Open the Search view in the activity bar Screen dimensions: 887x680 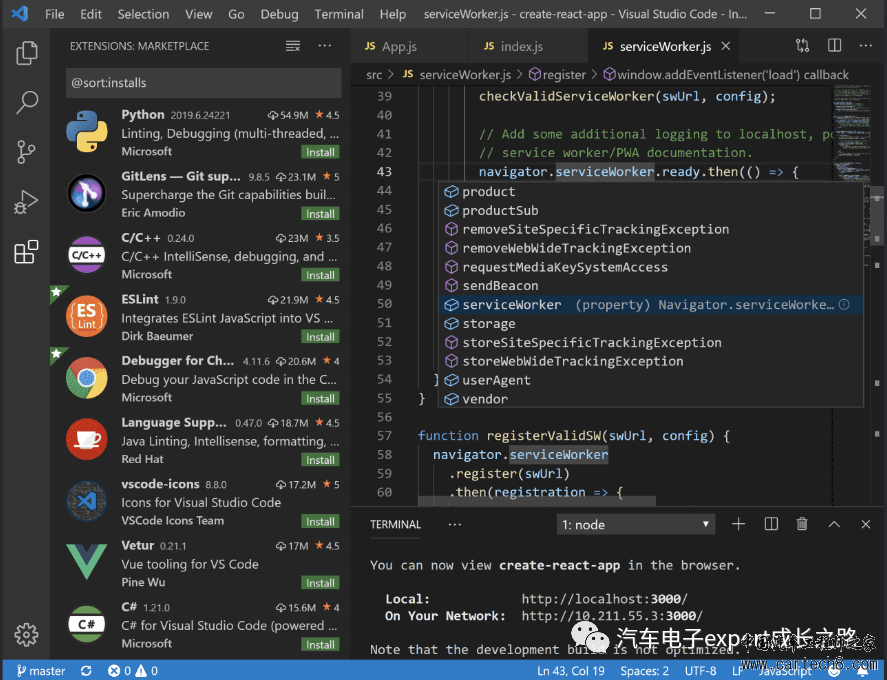(x=27, y=103)
